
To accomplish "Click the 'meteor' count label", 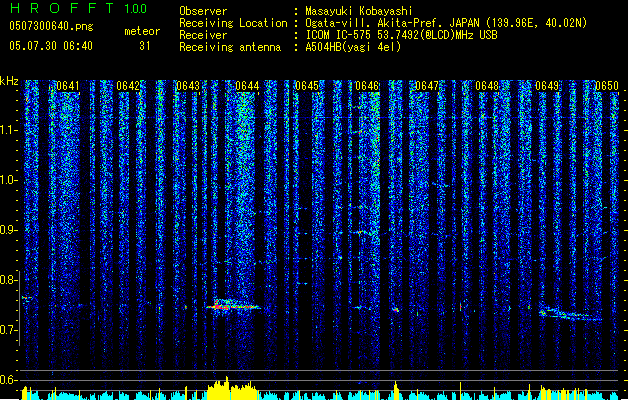I will coord(142,31).
